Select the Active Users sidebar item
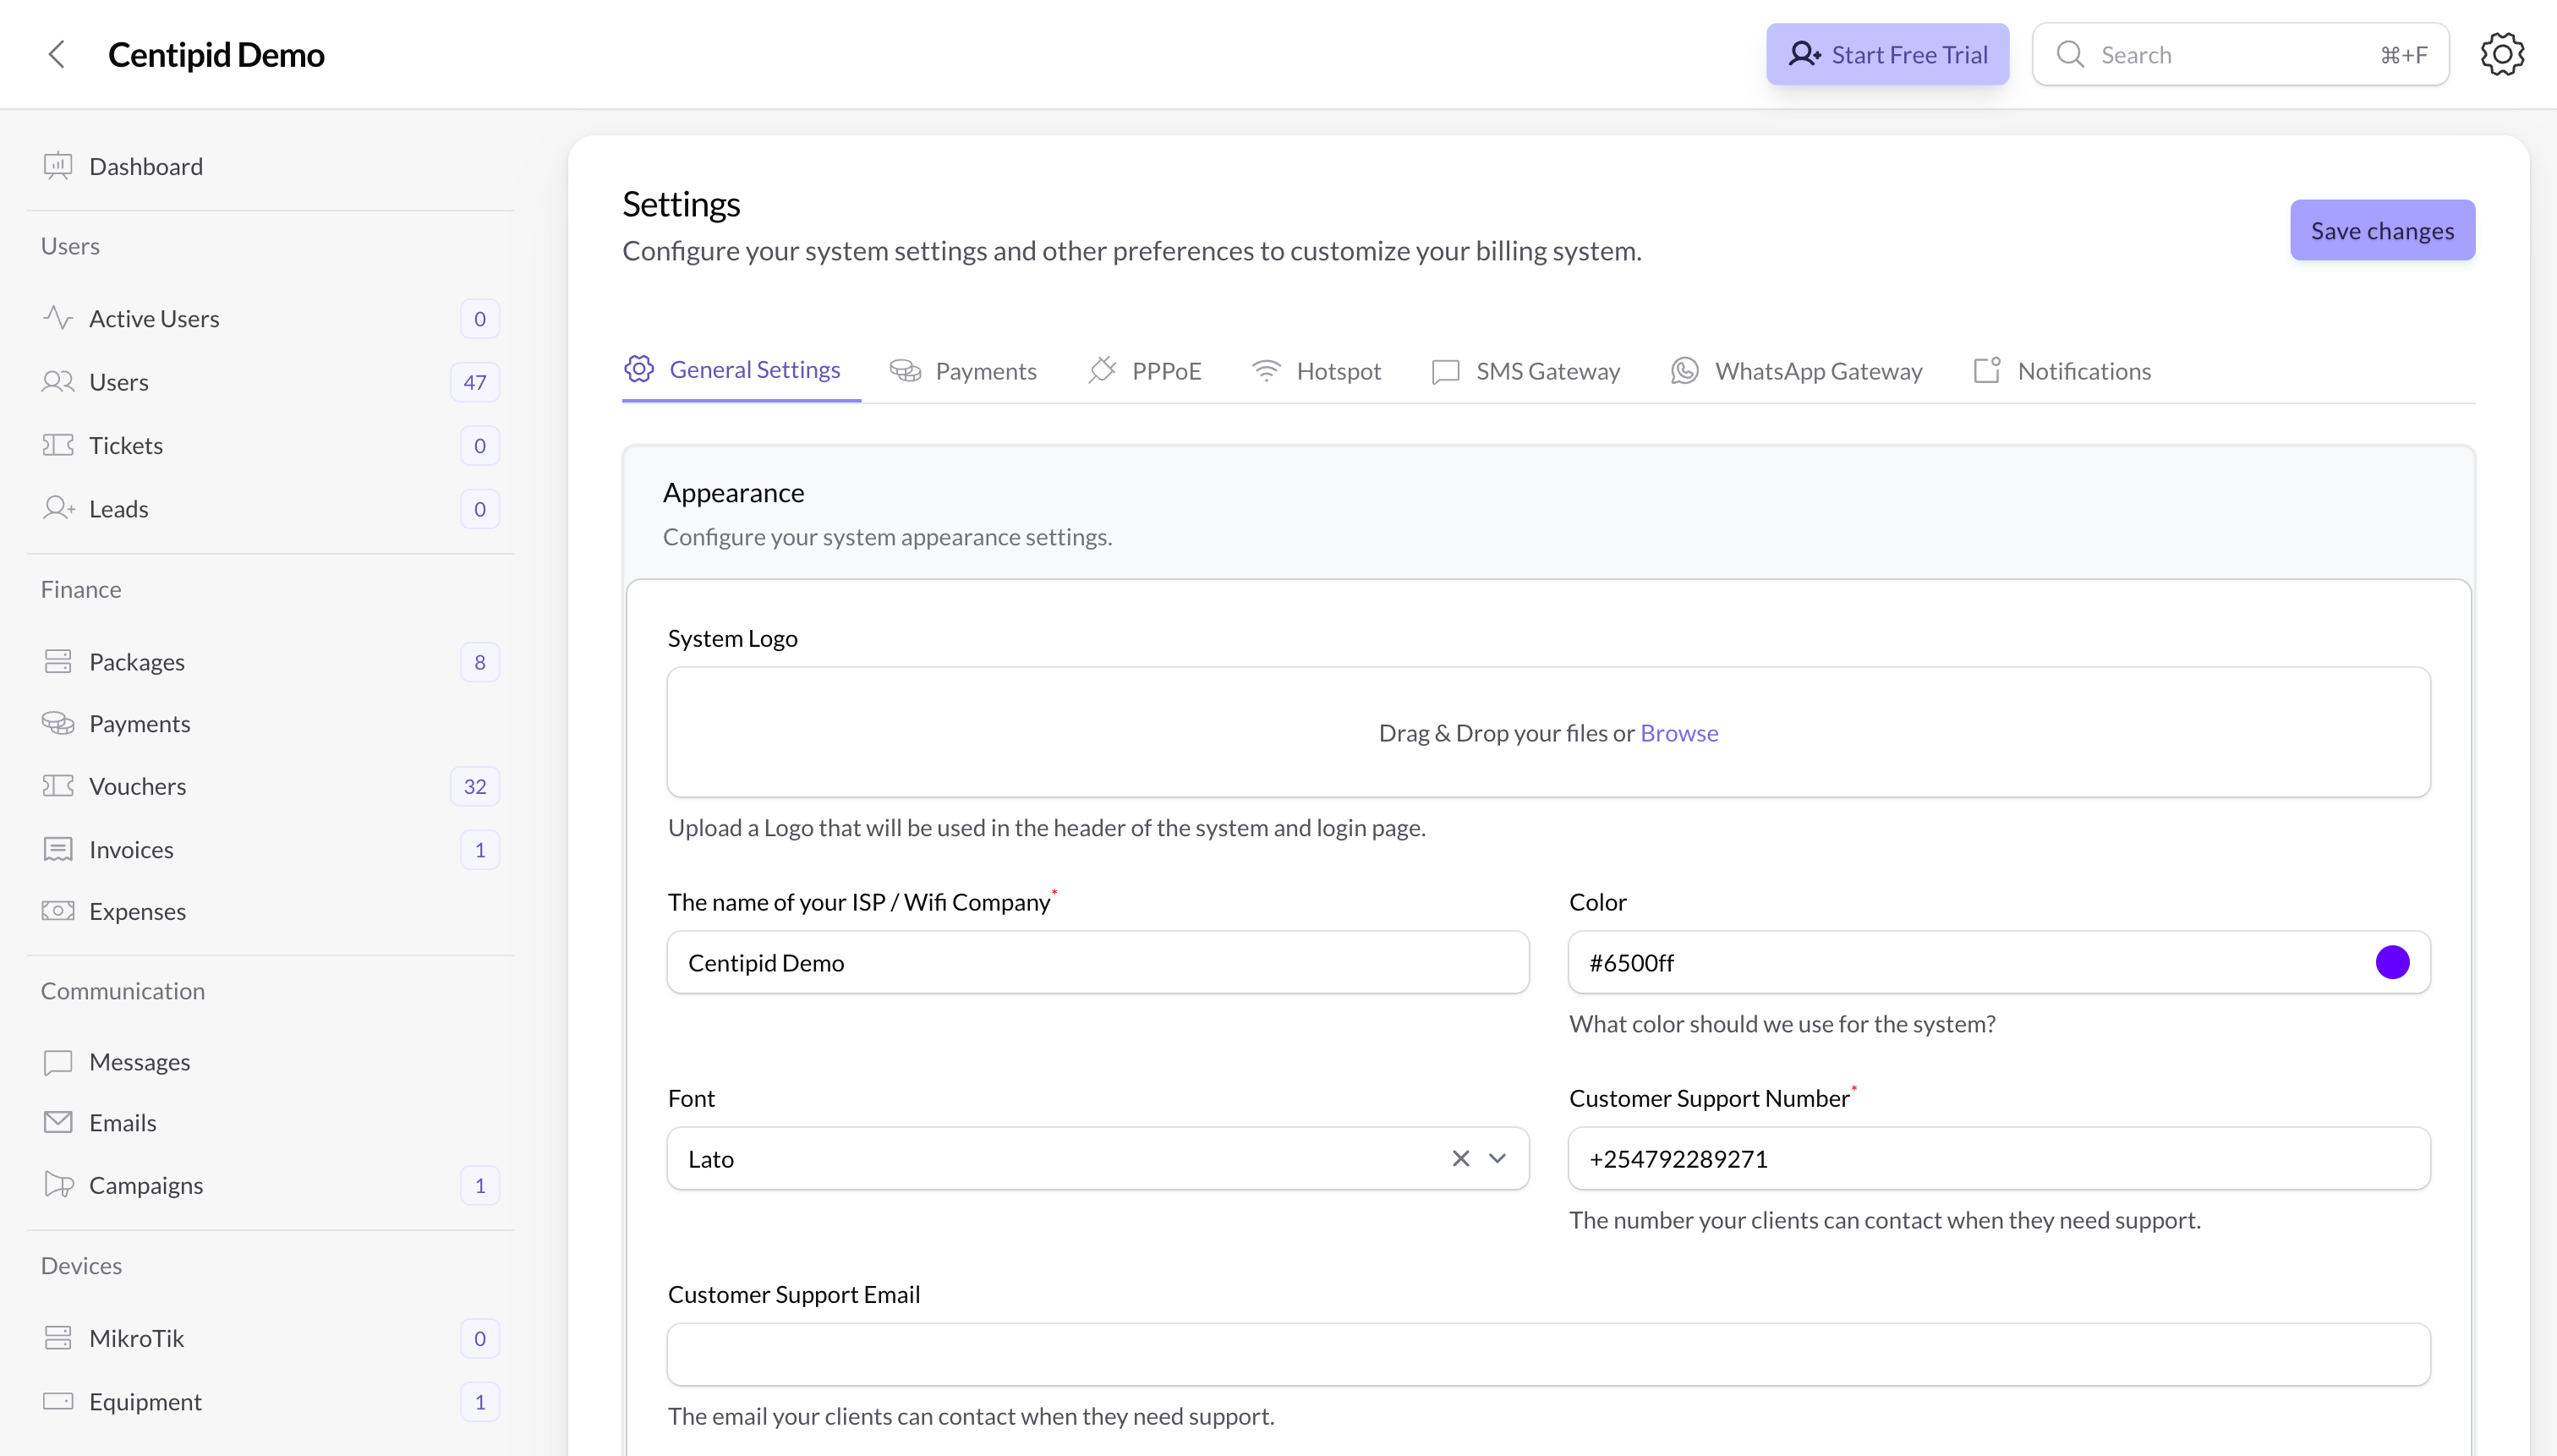Image resolution: width=2557 pixels, height=1456 pixels. pyautogui.click(x=155, y=318)
